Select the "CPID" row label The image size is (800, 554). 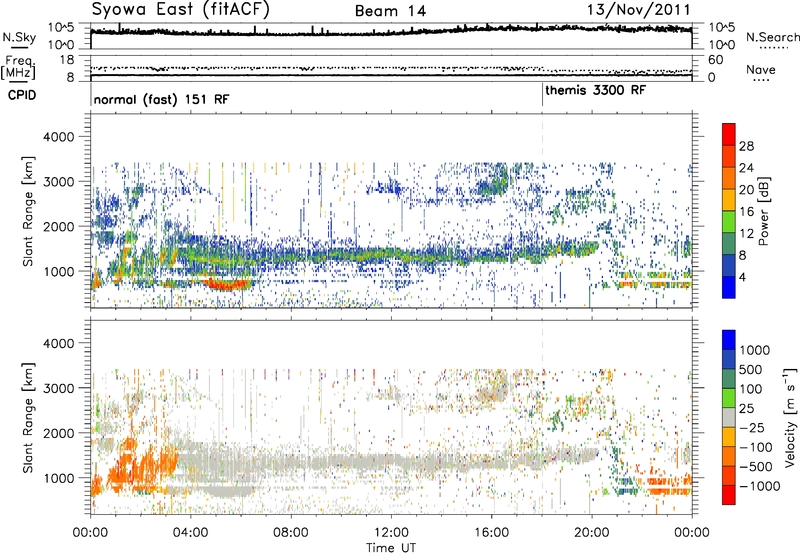pos(21,95)
